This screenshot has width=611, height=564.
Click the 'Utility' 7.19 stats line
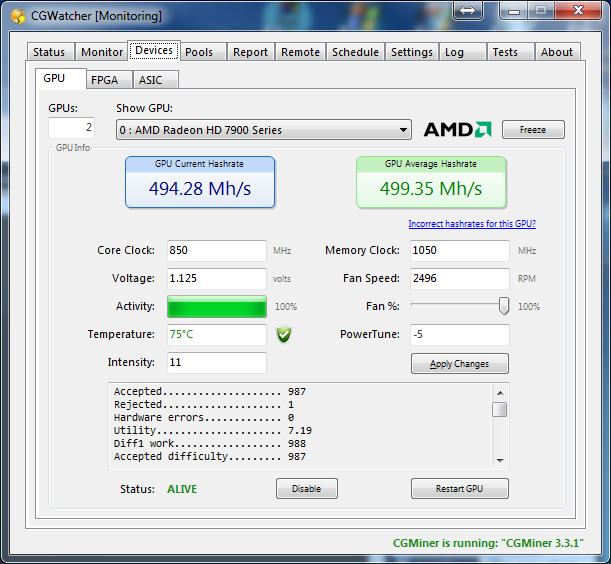pos(213,430)
